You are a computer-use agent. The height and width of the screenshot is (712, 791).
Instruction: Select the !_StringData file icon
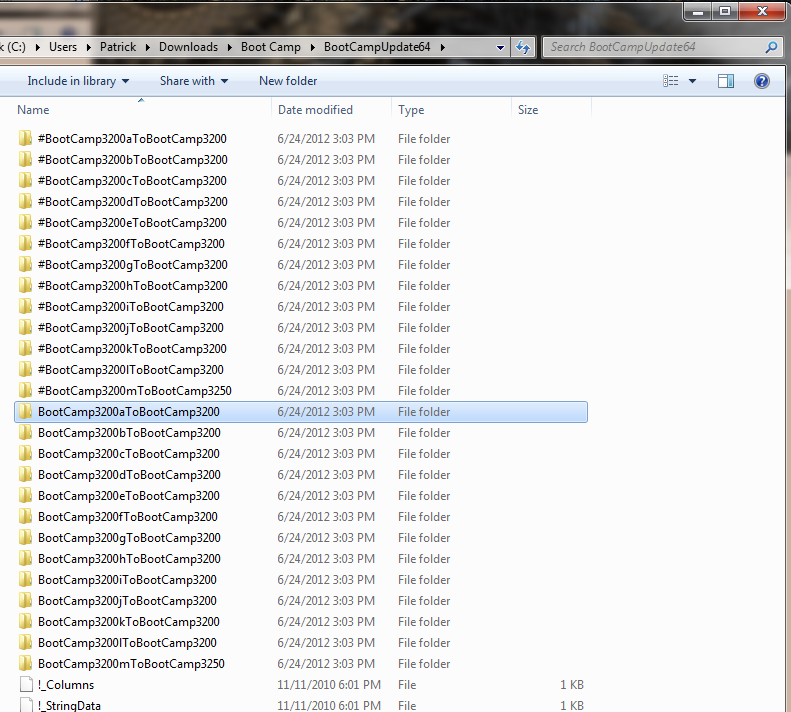[26, 705]
